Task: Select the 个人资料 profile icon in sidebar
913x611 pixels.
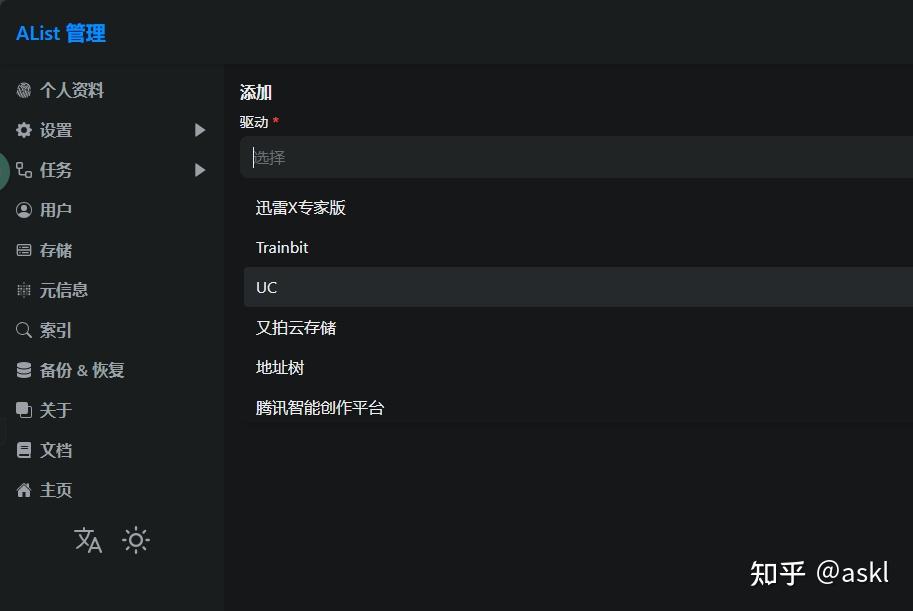Action: (24, 90)
